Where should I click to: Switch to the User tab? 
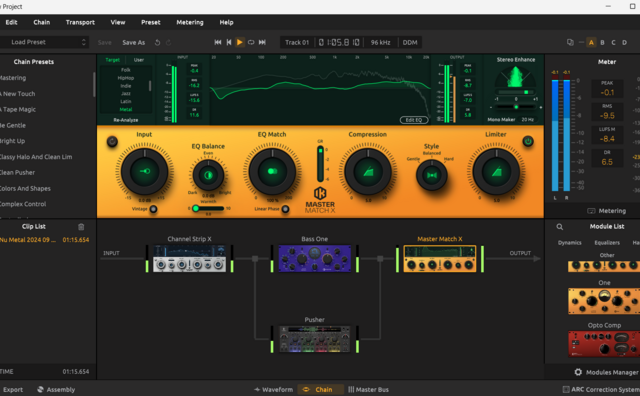point(139,60)
